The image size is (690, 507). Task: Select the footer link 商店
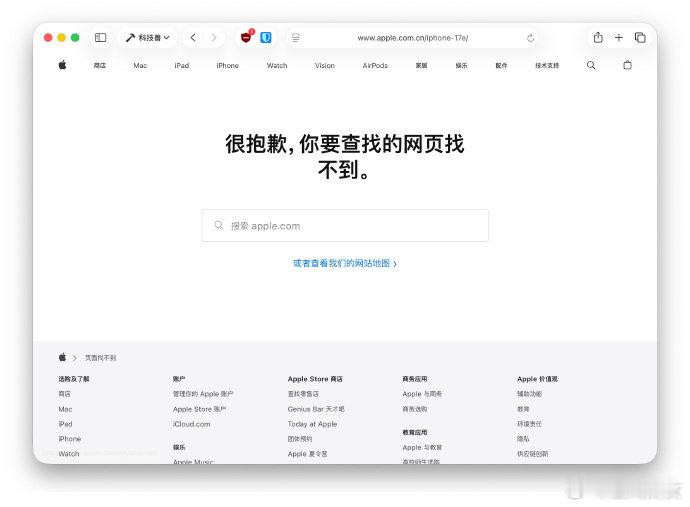(x=64, y=394)
